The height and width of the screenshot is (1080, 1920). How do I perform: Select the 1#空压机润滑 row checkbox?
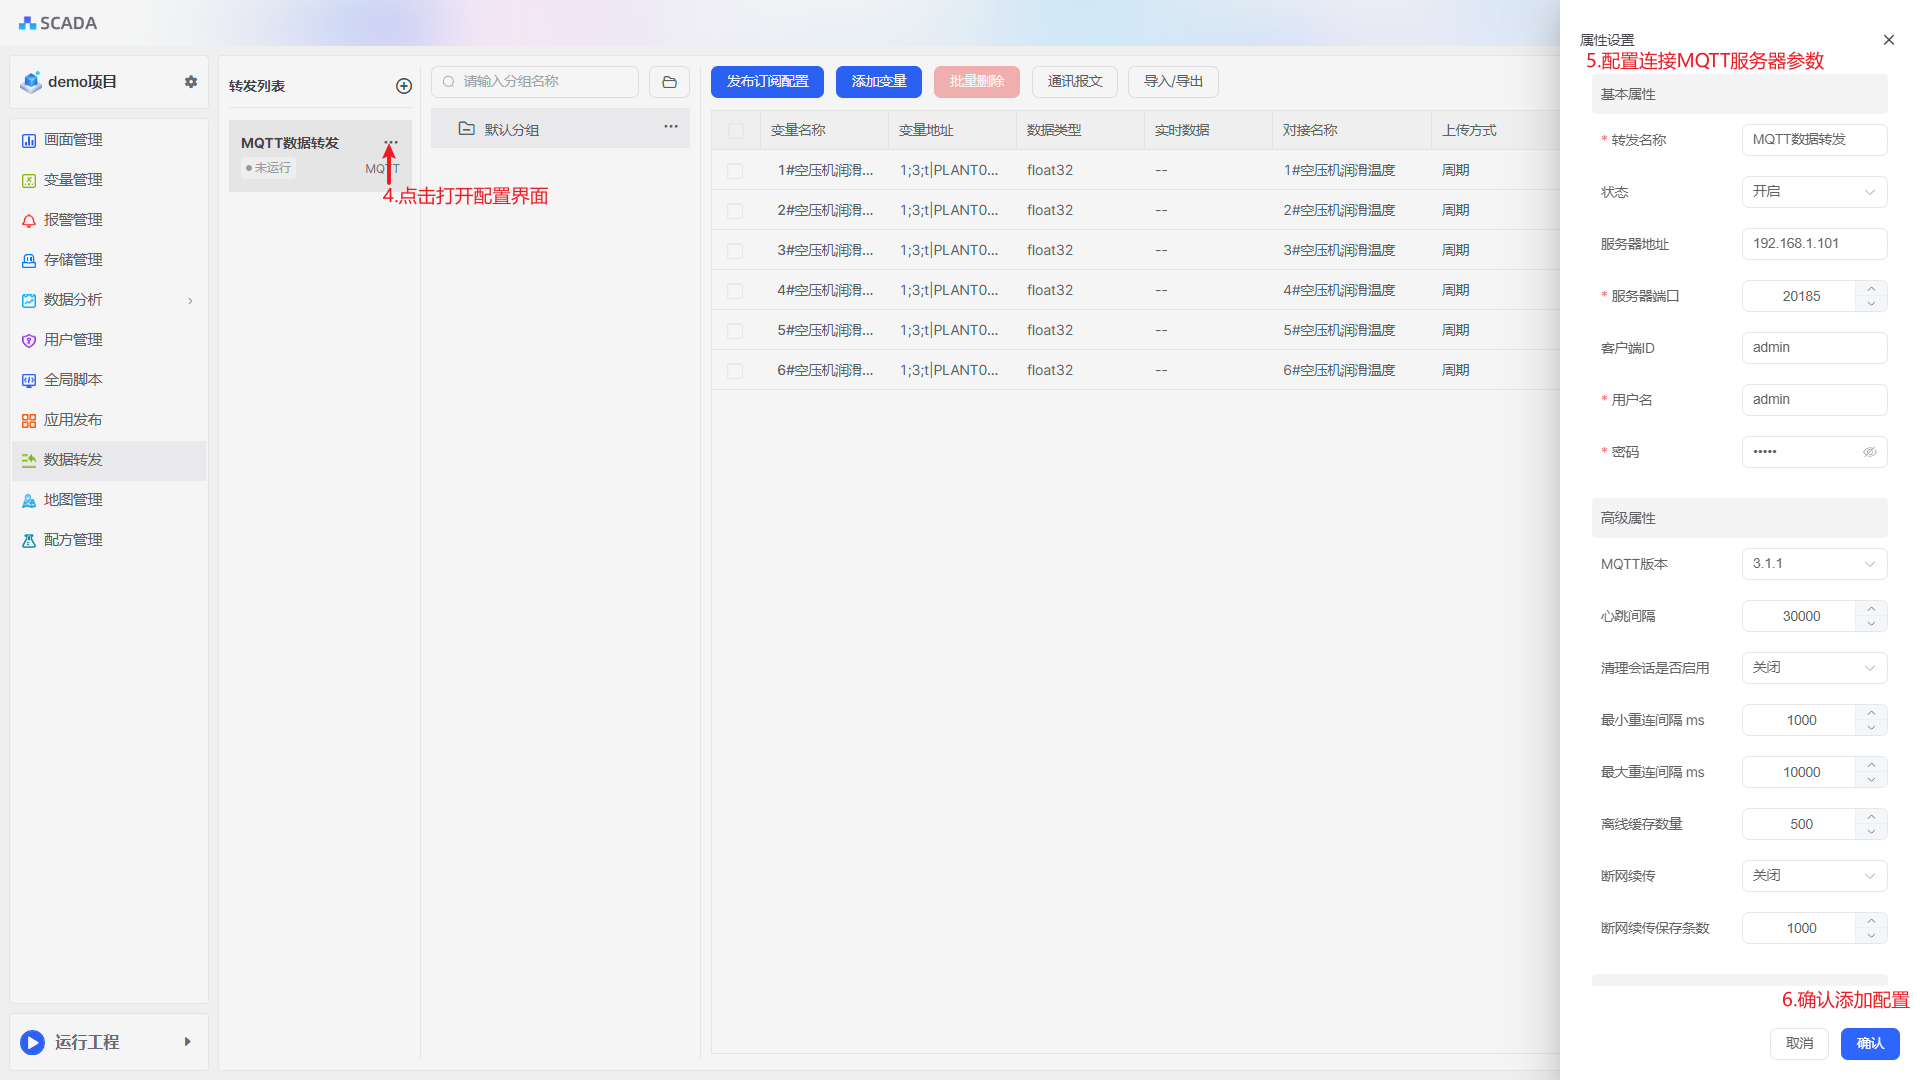tap(735, 171)
